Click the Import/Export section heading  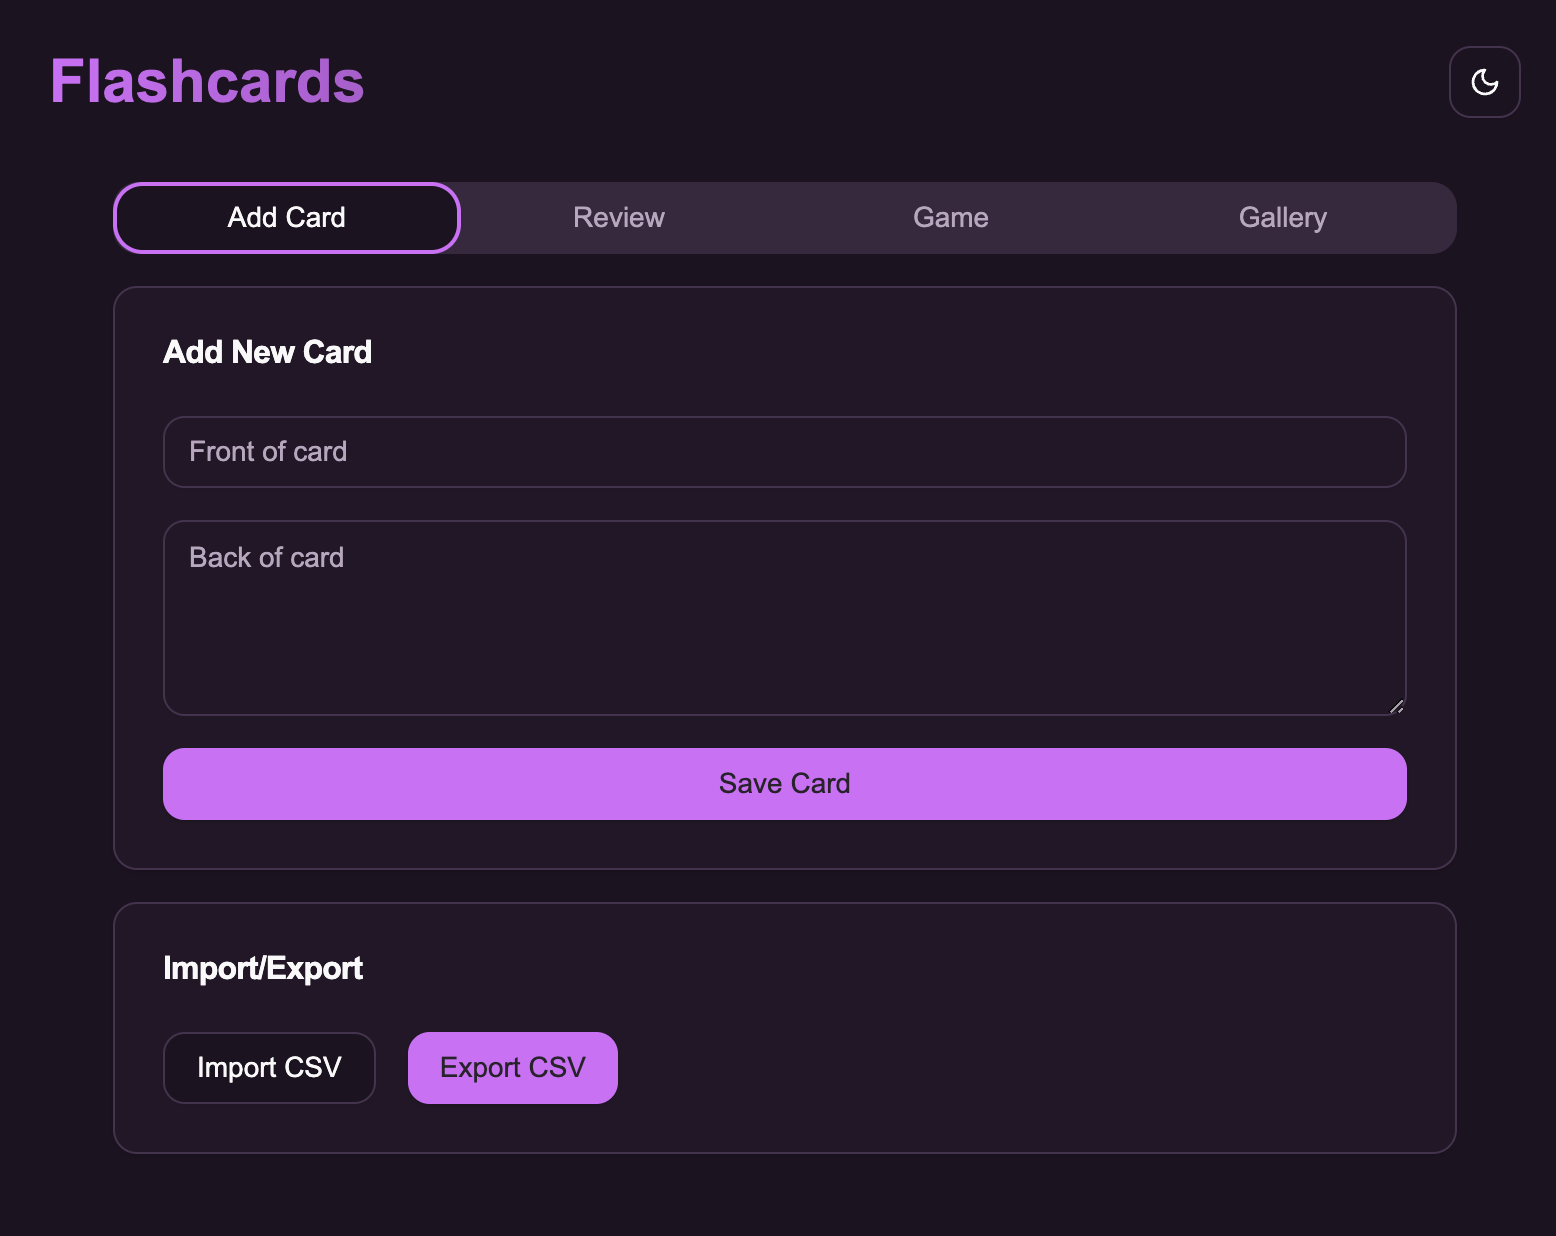pos(262,968)
